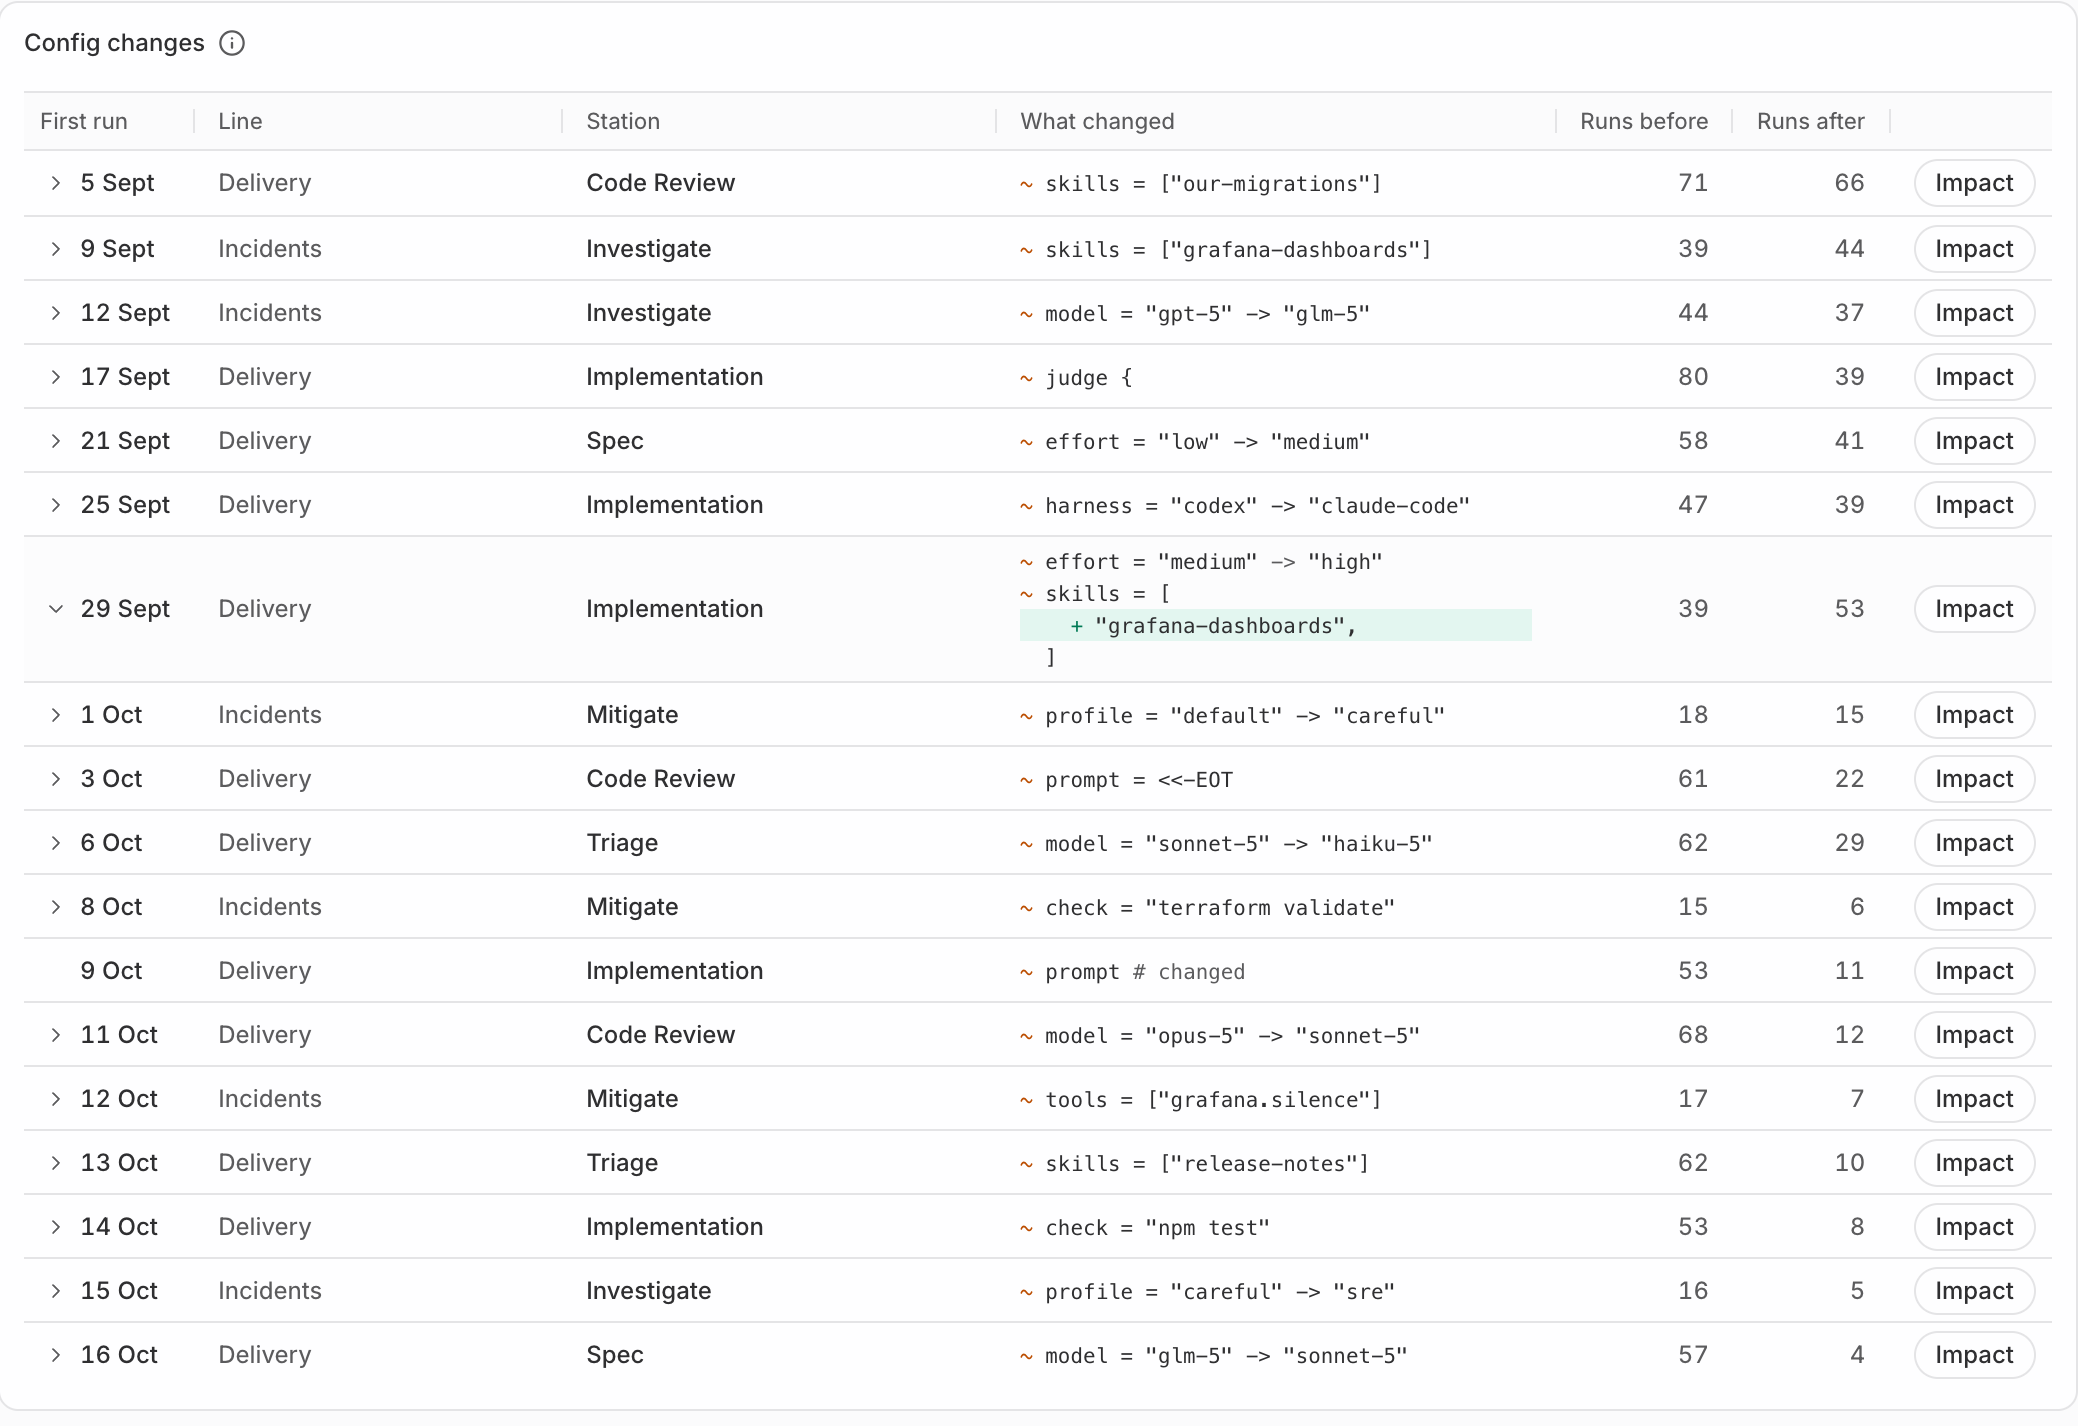Click runs before value 80

pos(1693,377)
